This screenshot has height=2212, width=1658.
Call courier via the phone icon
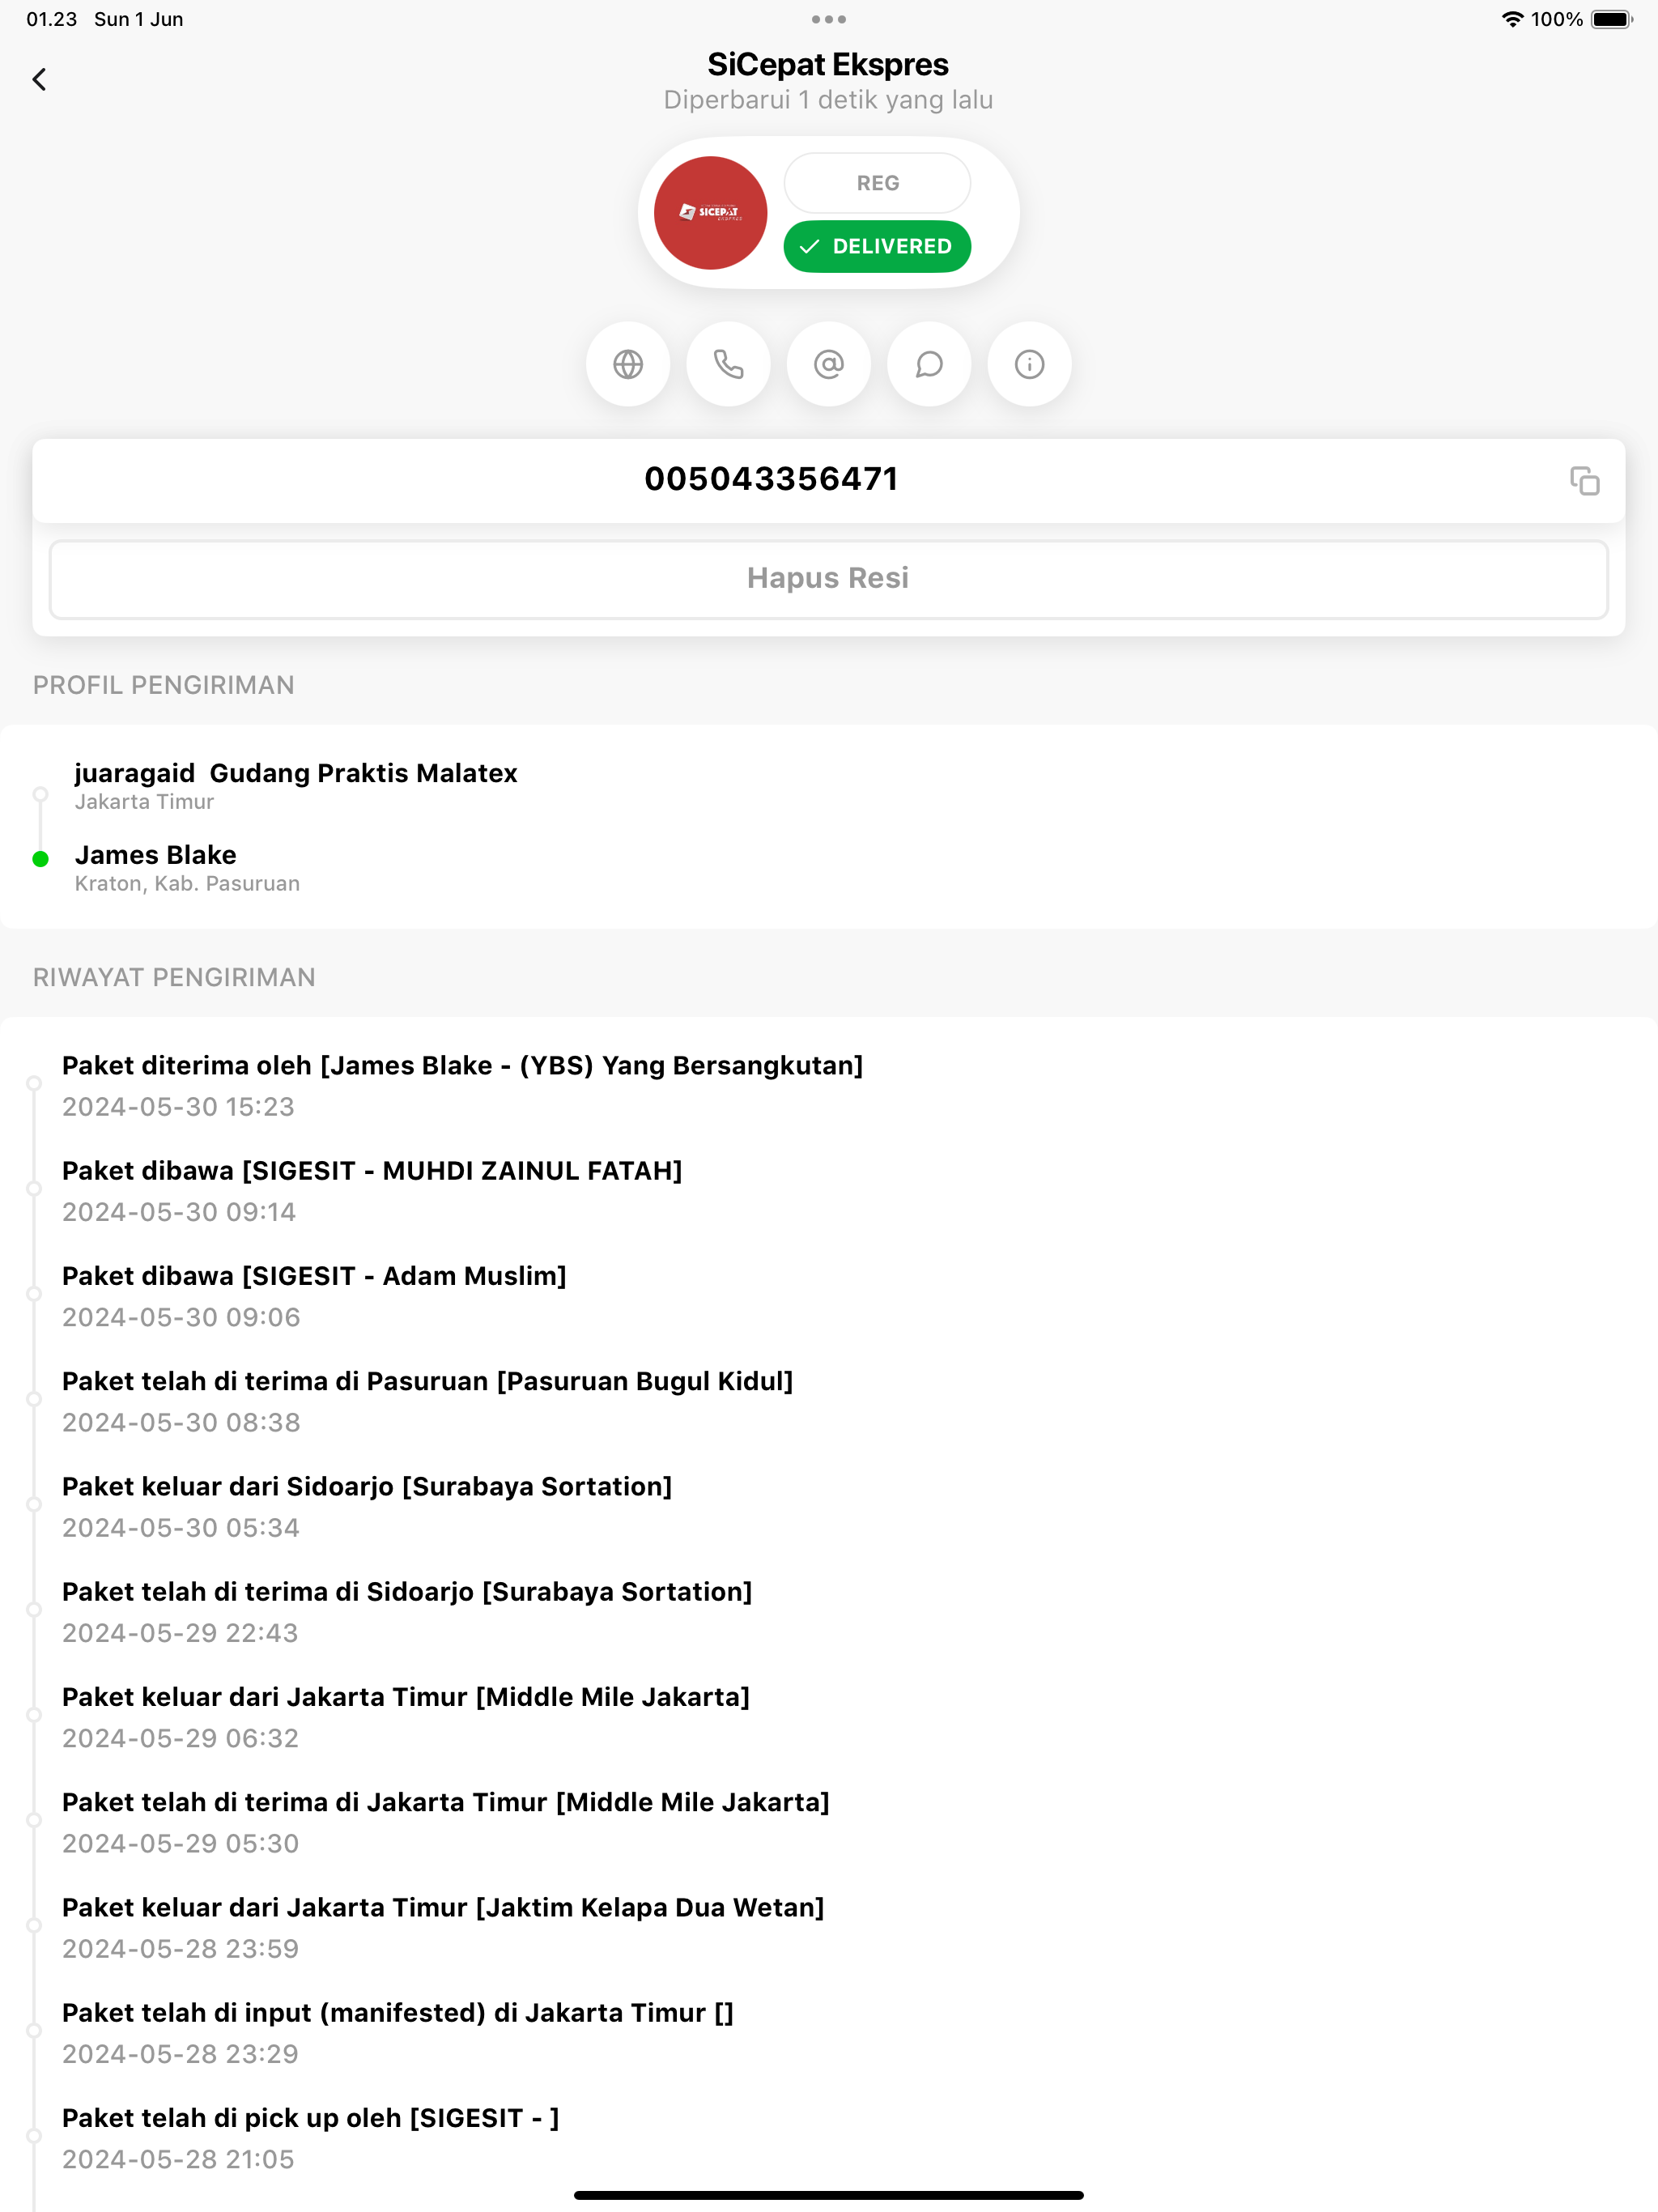pos(728,364)
